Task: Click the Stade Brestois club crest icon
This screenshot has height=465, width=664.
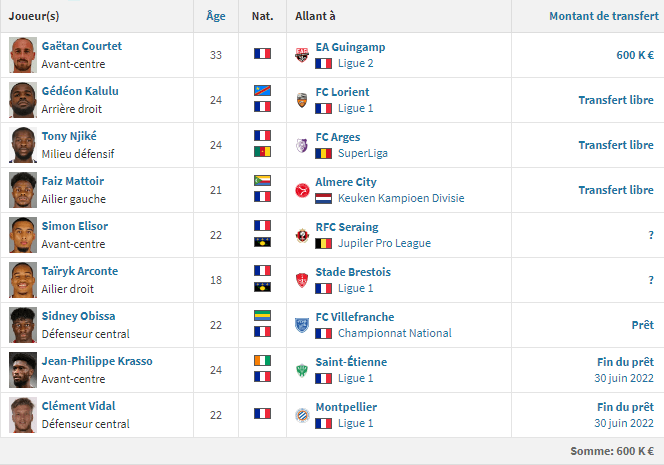Action: (301, 280)
